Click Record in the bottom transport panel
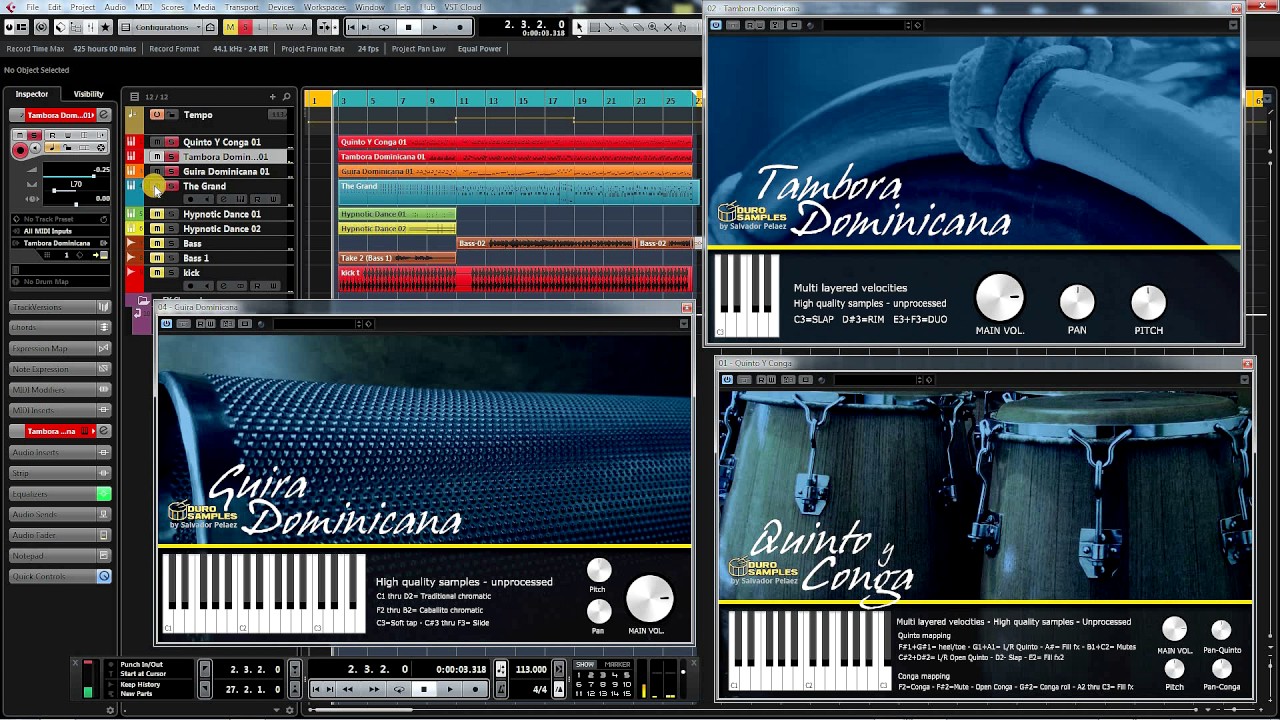The width and height of the screenshot is (1280, 720). click(x=476, y=689)
